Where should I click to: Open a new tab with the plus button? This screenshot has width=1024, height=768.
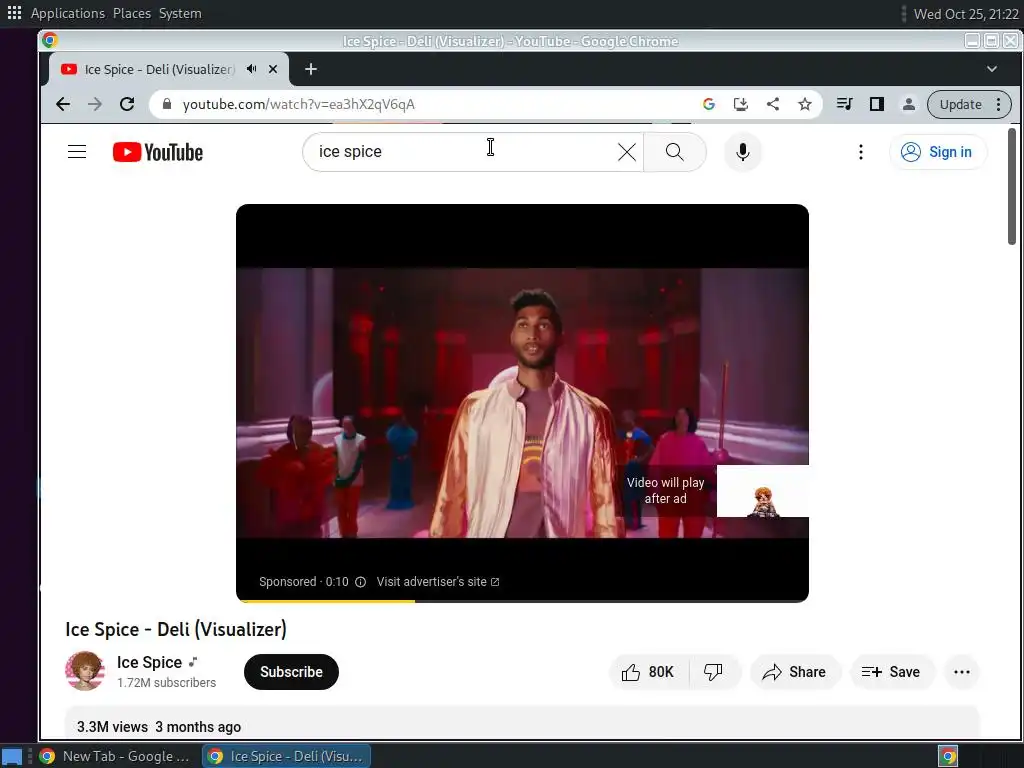click(311, 69)
